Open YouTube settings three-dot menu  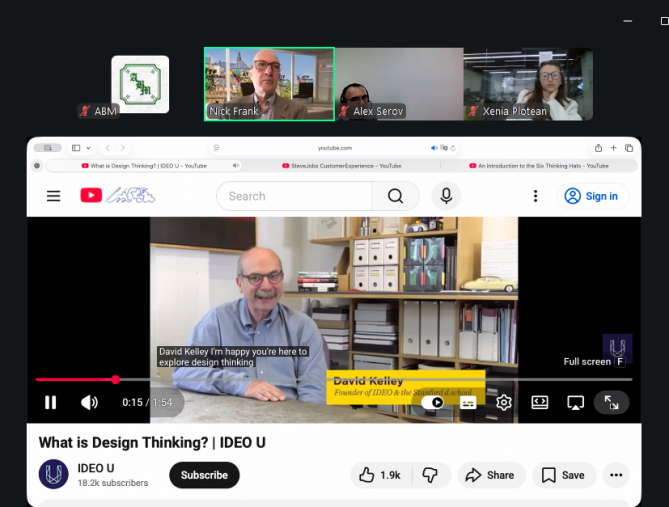535,196
